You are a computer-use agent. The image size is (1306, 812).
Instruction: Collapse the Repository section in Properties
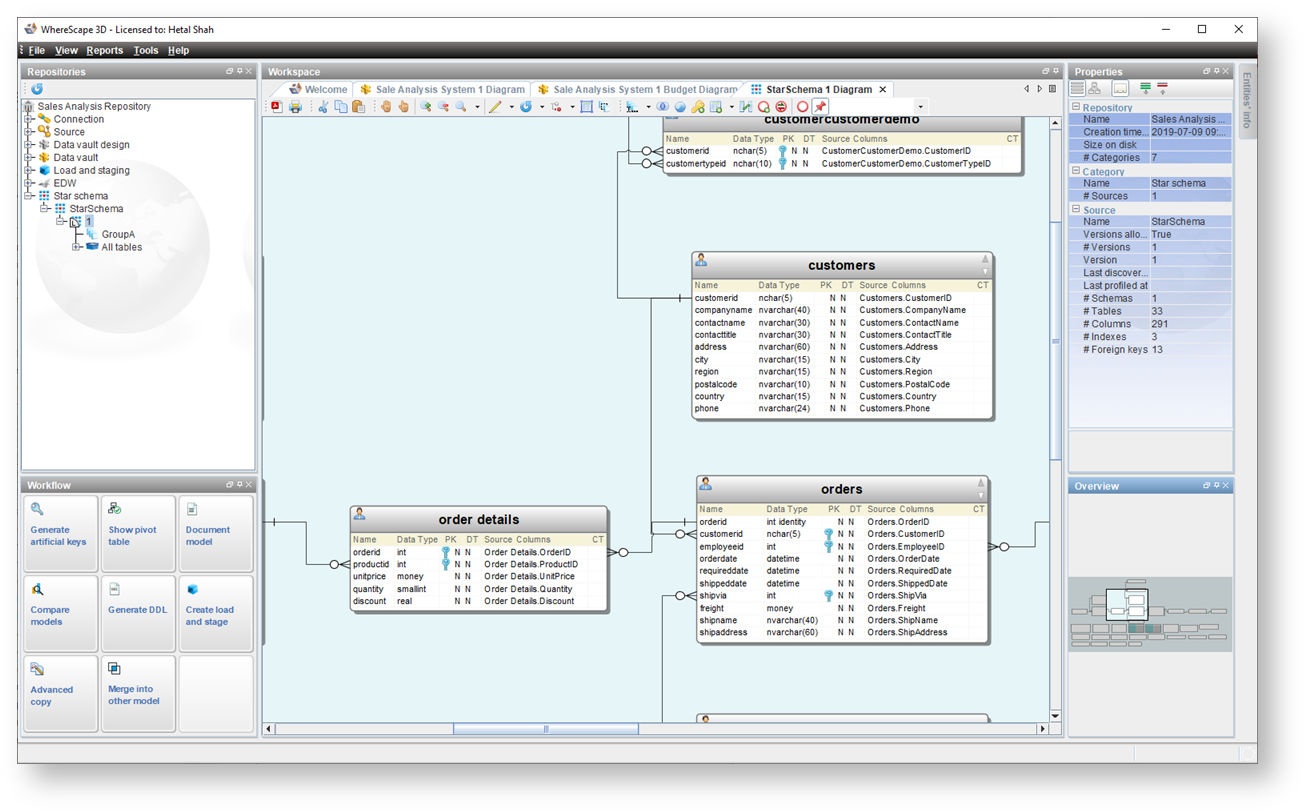click(1076, 107)
